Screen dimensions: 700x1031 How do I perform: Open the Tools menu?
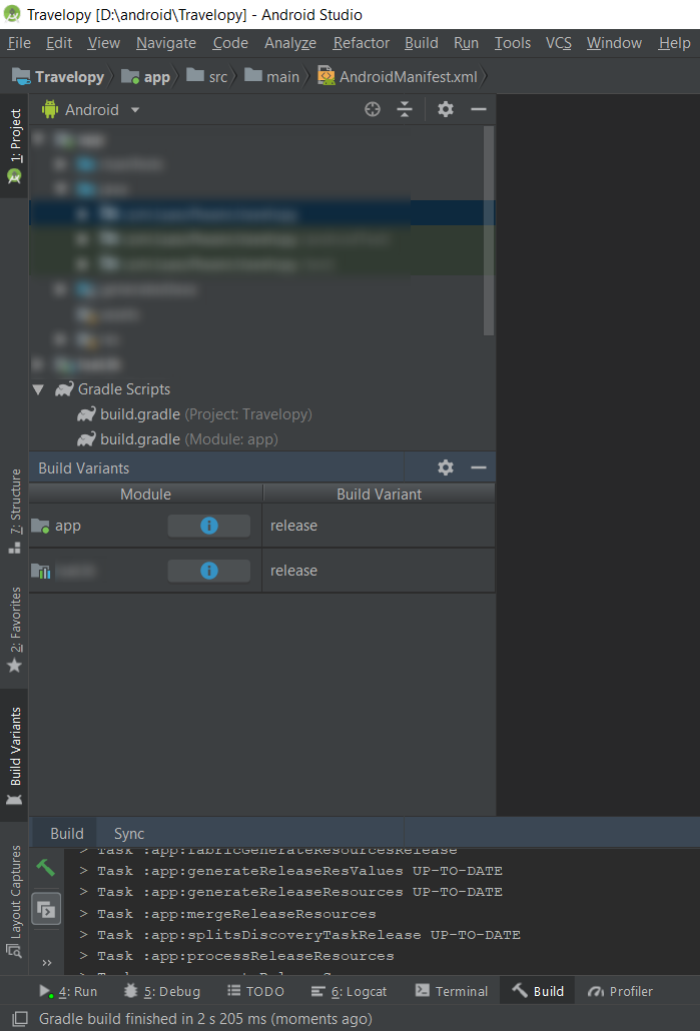tap(512, 43)
